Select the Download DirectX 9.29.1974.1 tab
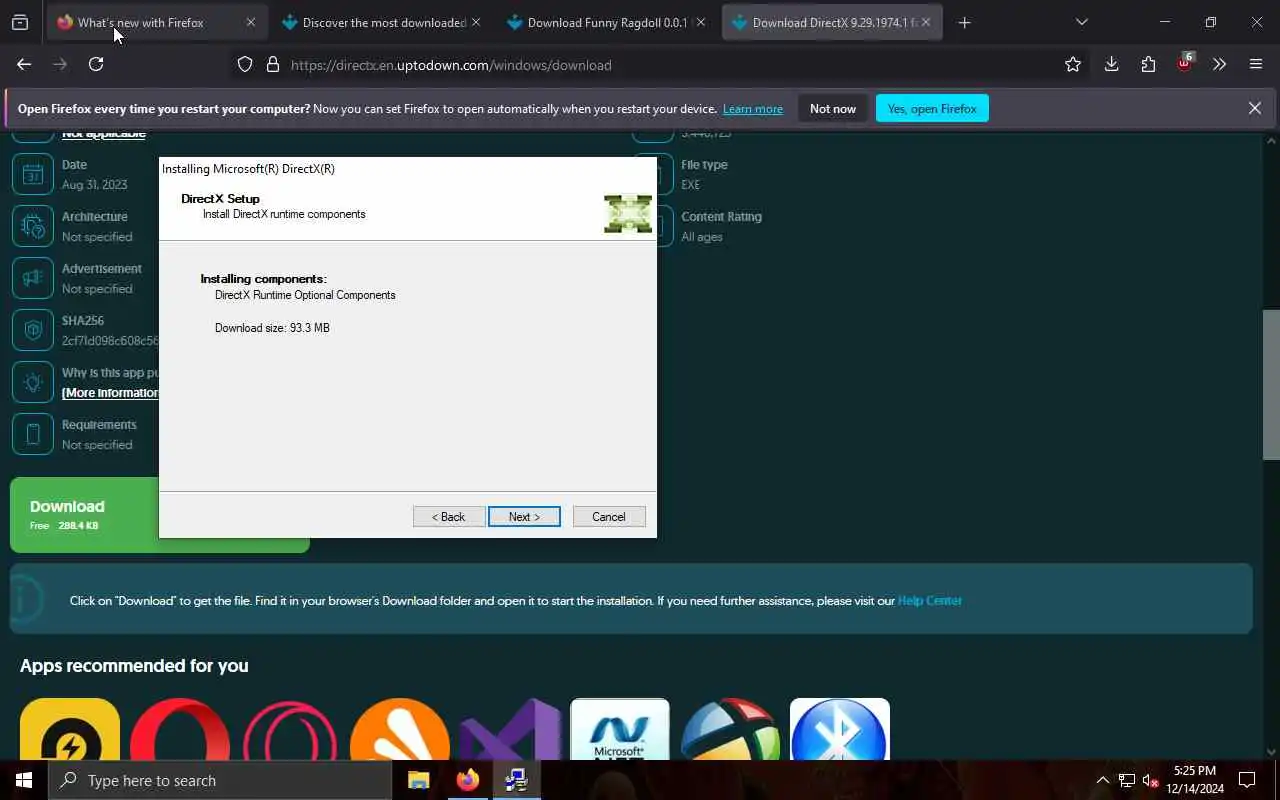Image resolution: width=1280 pixels, height=800 pixels. [x=833, y=22]
